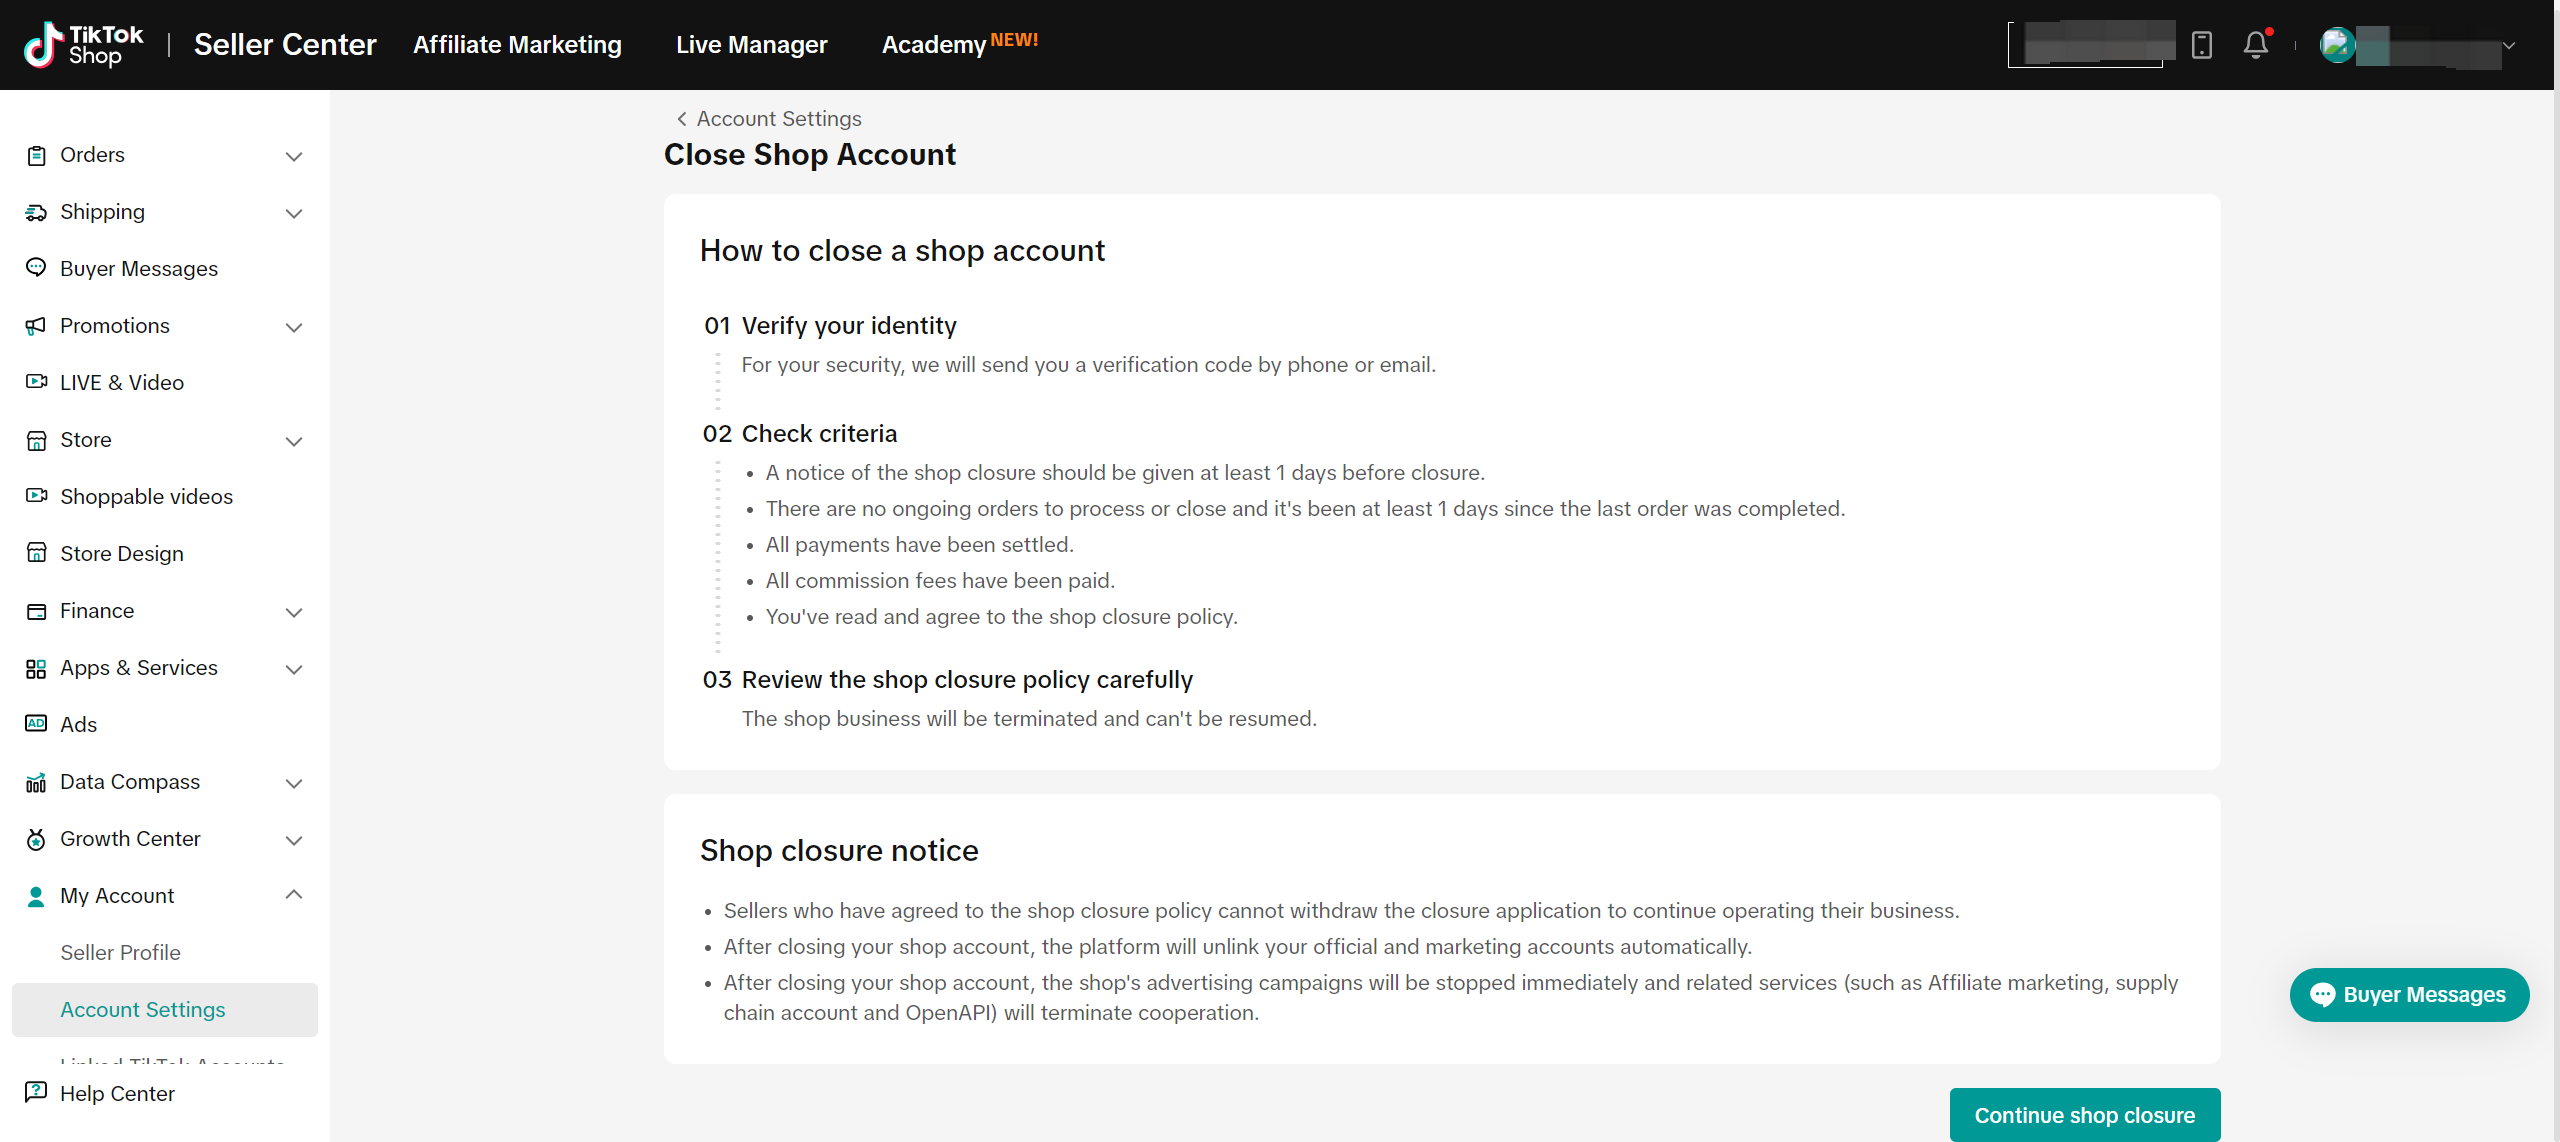The width and height of the screenshot is (2560, 1142).
Task: Open Affiliate Marketing in top menu
Action: point(517,45)
